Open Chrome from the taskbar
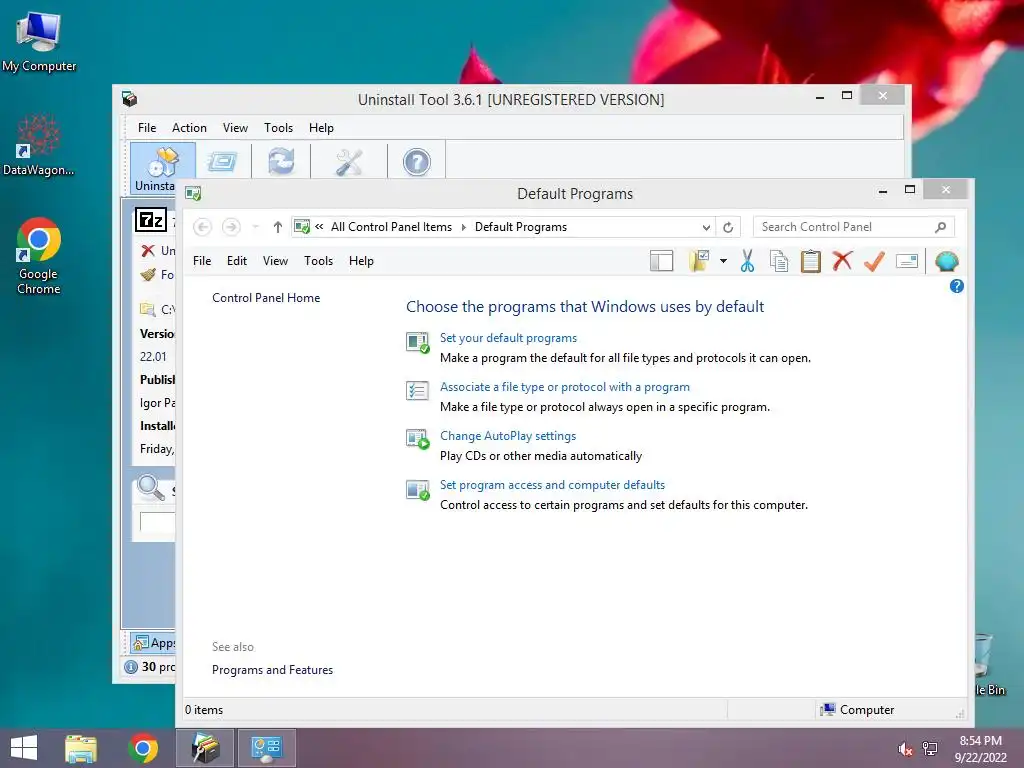Screen dimensions: 1024x768 click(143, 748)
